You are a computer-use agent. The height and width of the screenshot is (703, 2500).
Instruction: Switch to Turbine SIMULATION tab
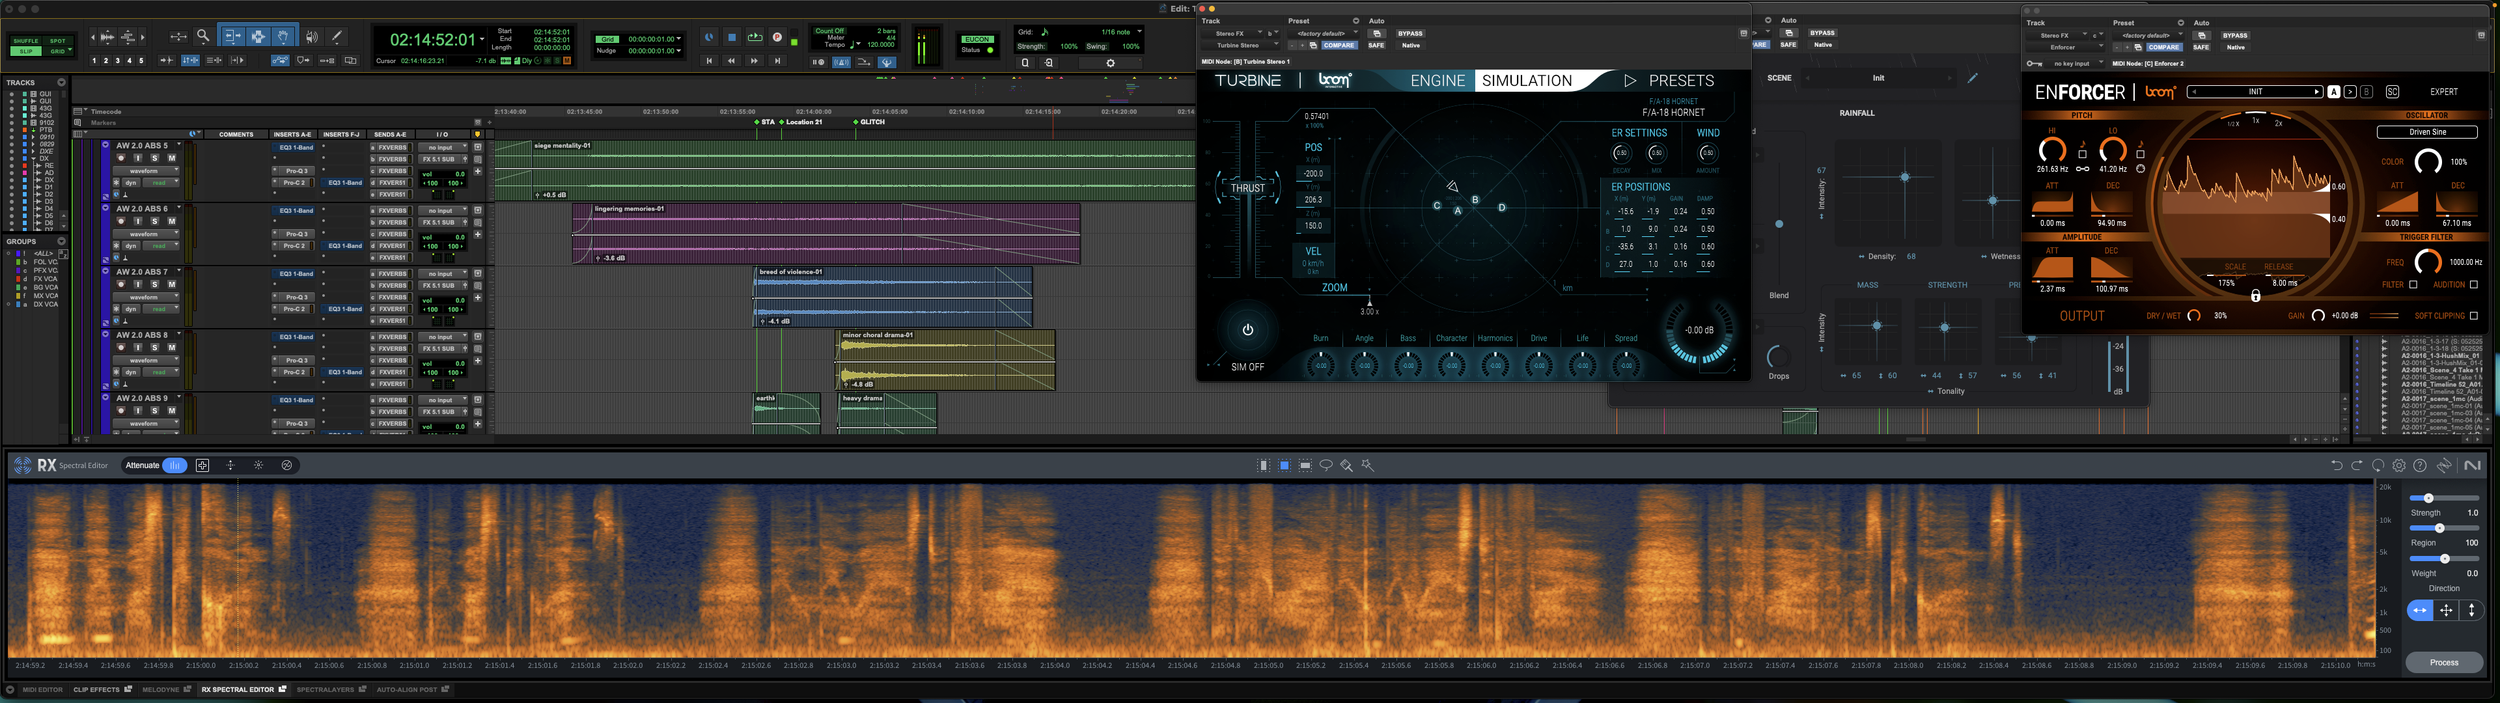tap(1526, 81)
